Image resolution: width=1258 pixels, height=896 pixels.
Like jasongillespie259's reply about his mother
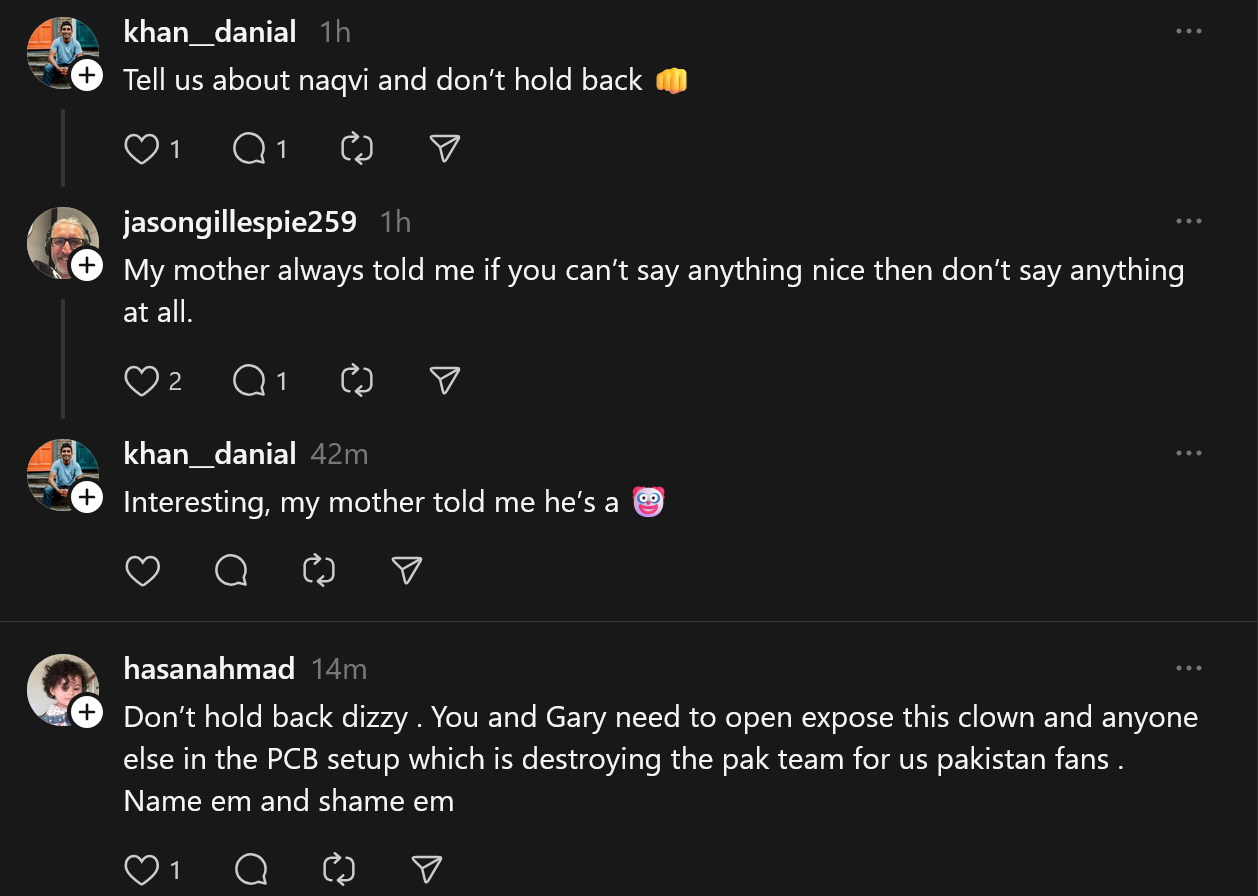[x=142, y=380]
